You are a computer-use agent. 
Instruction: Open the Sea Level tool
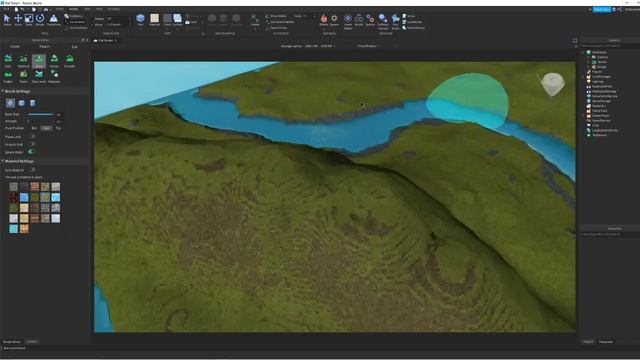[39, 76]
